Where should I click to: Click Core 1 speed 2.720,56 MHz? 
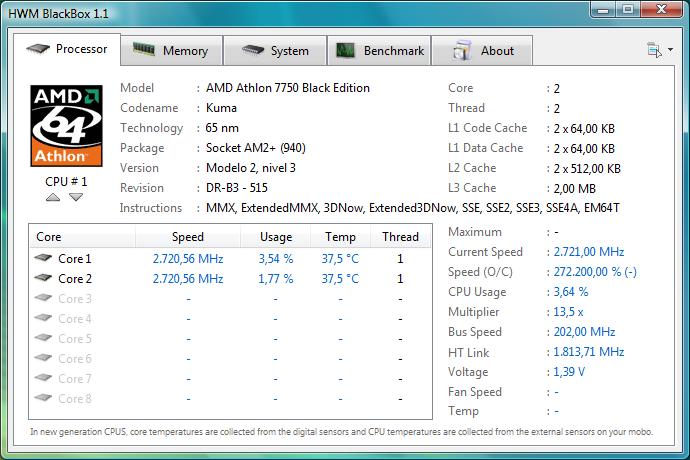pos(188,259)
